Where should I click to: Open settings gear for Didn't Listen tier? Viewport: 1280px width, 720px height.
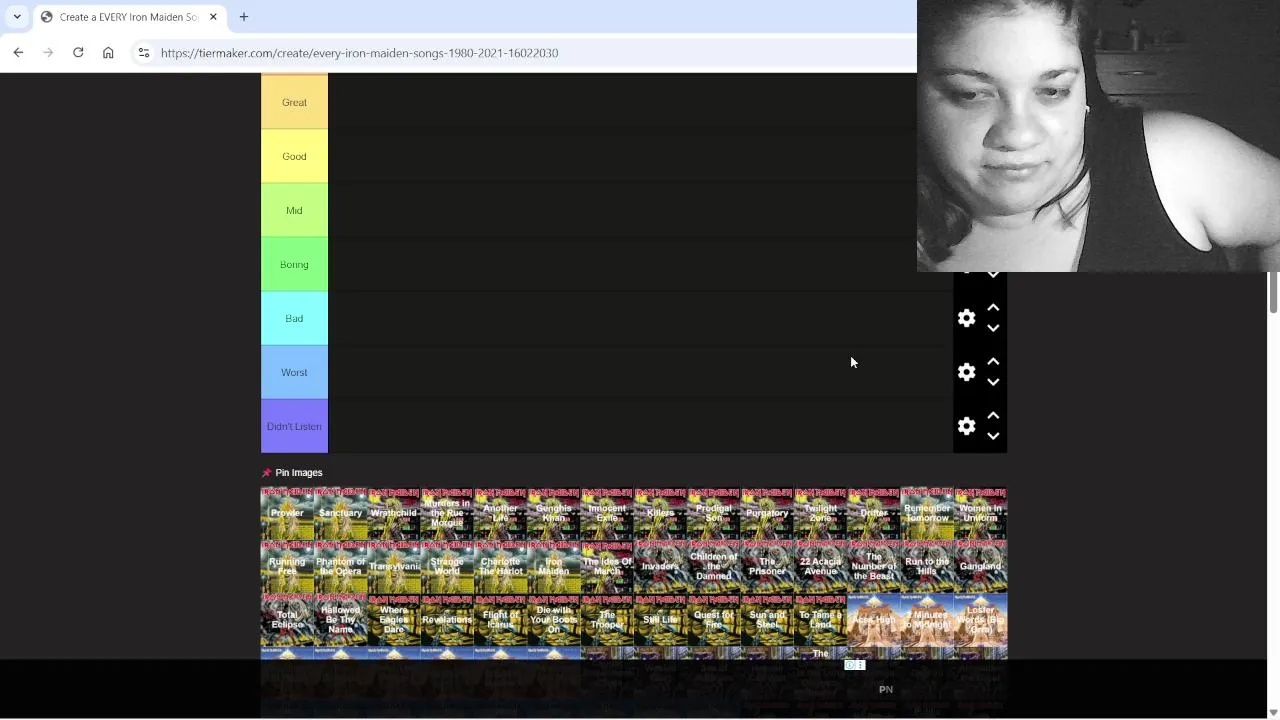[x=966, y=426]
